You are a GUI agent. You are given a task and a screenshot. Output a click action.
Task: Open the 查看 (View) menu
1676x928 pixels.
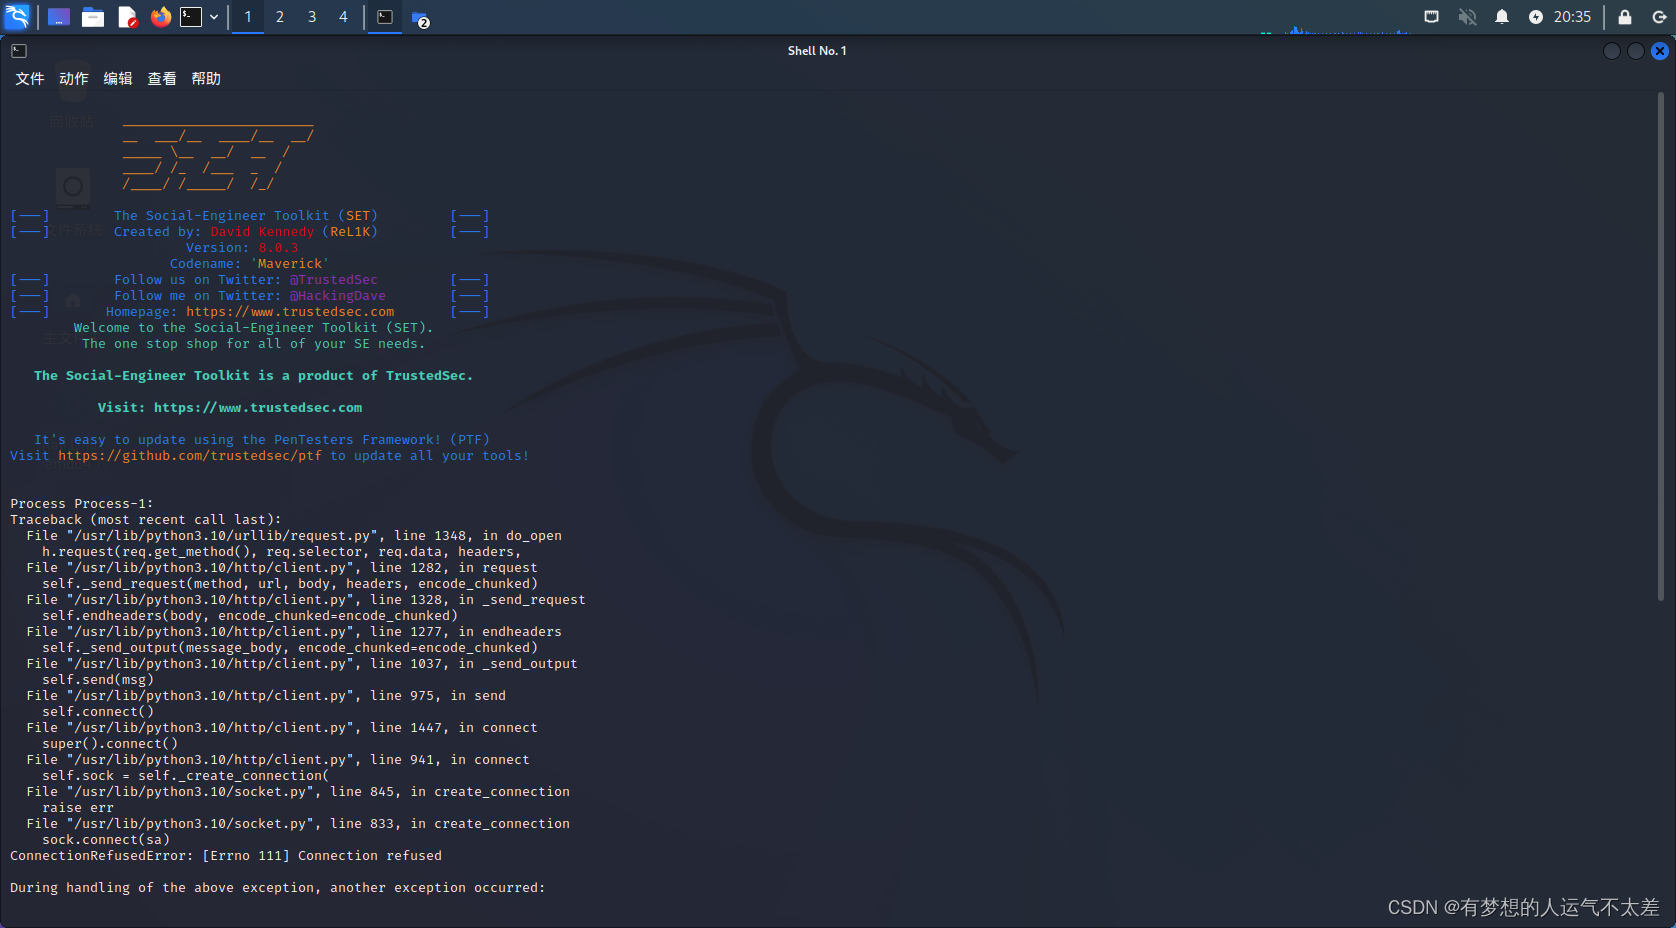coord(162,78)
